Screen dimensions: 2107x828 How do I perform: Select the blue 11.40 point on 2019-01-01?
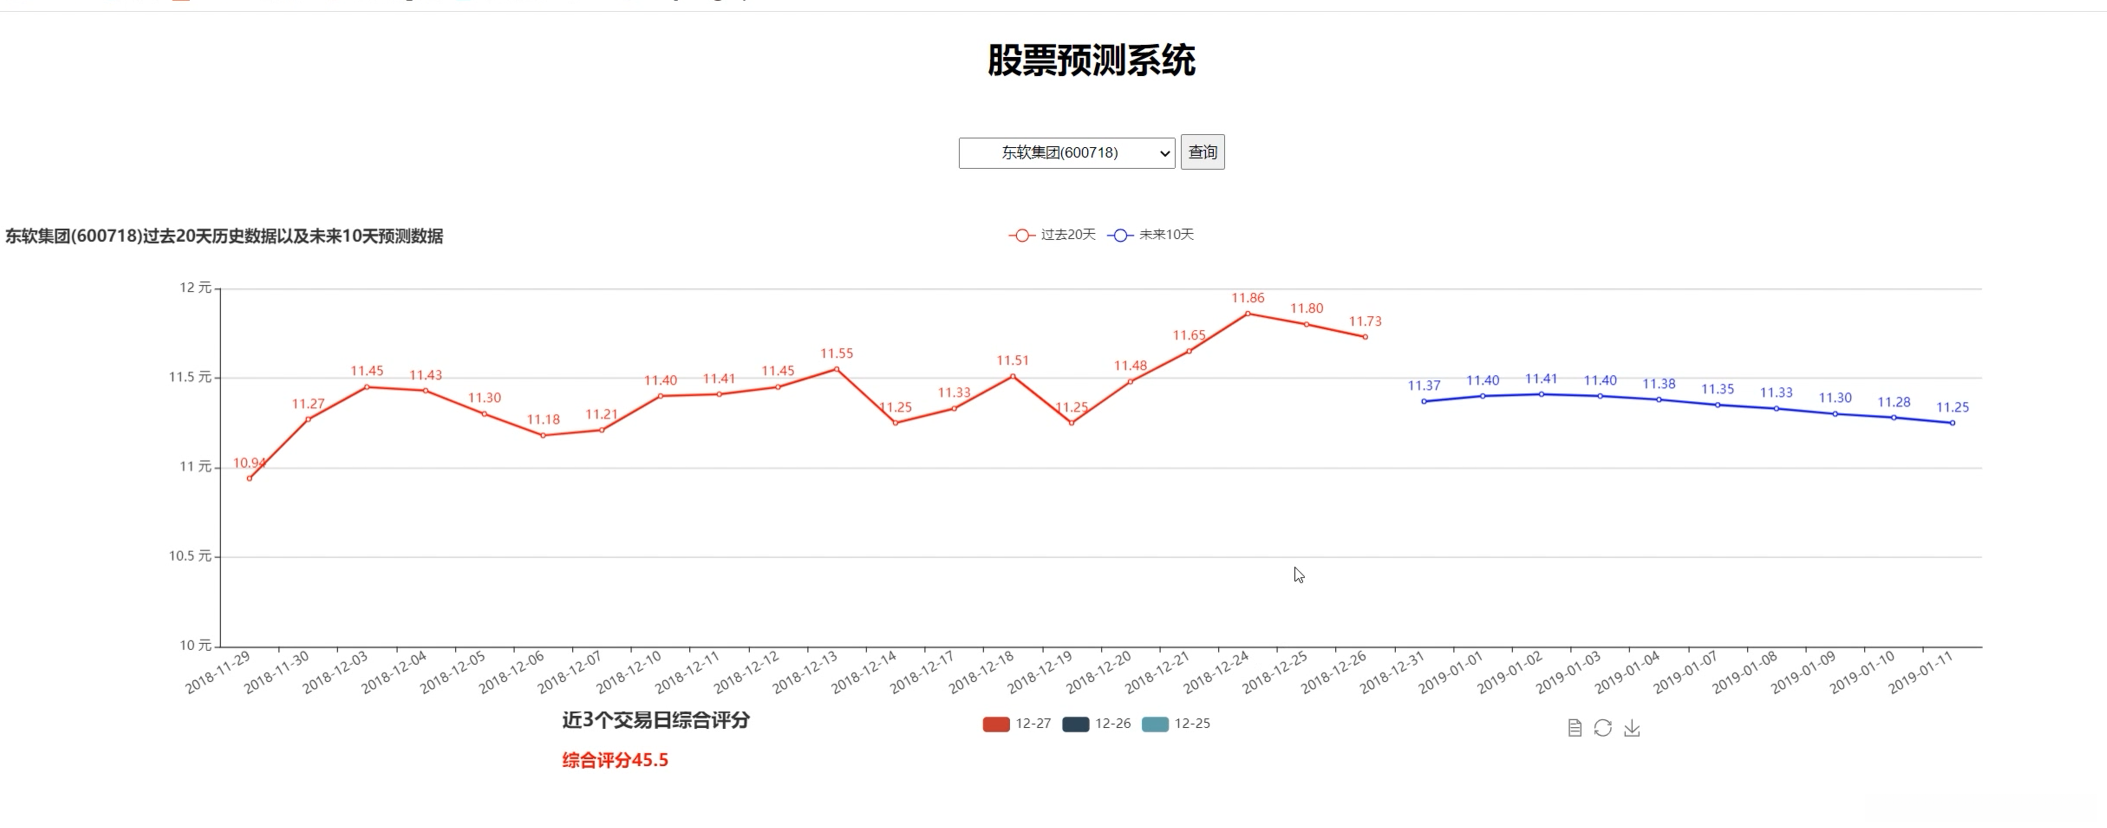click(x=1483, y=396)
